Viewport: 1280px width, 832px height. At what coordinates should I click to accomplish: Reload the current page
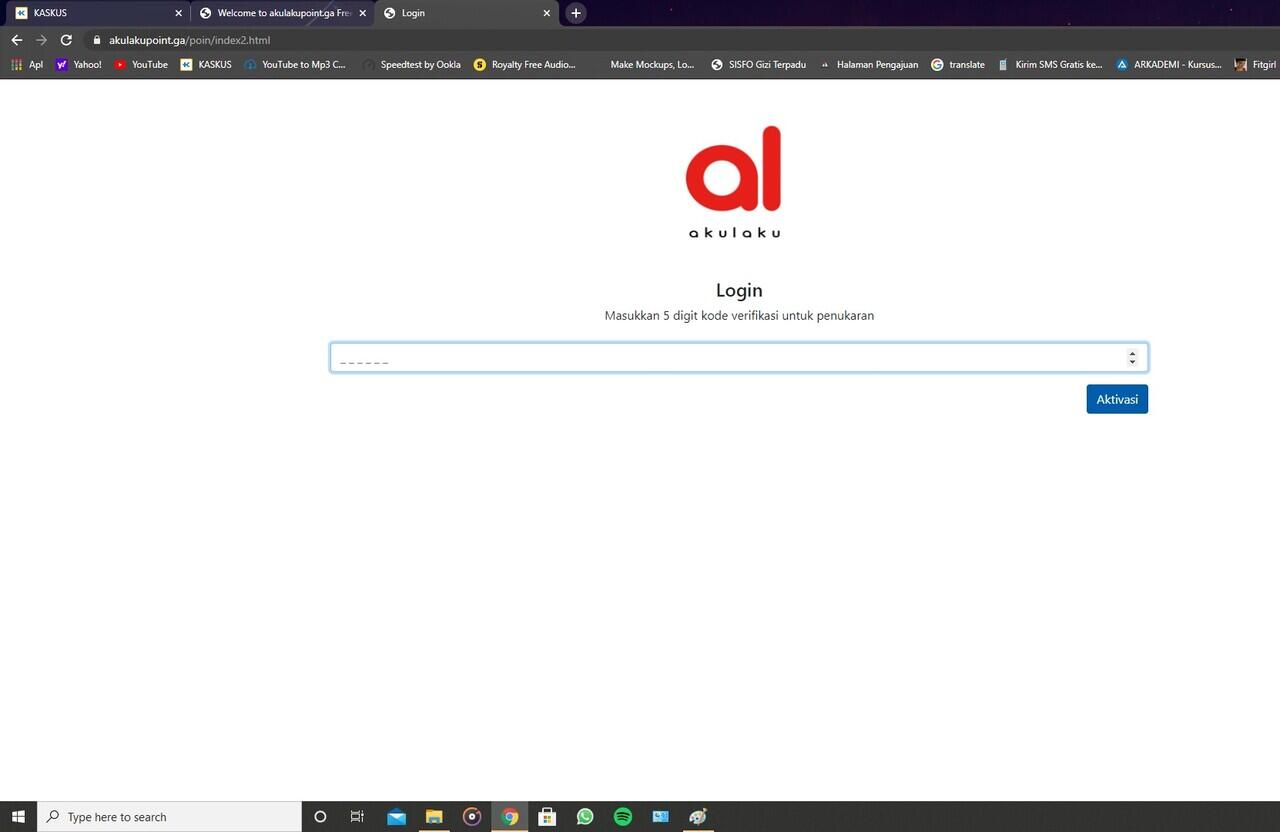66,40
